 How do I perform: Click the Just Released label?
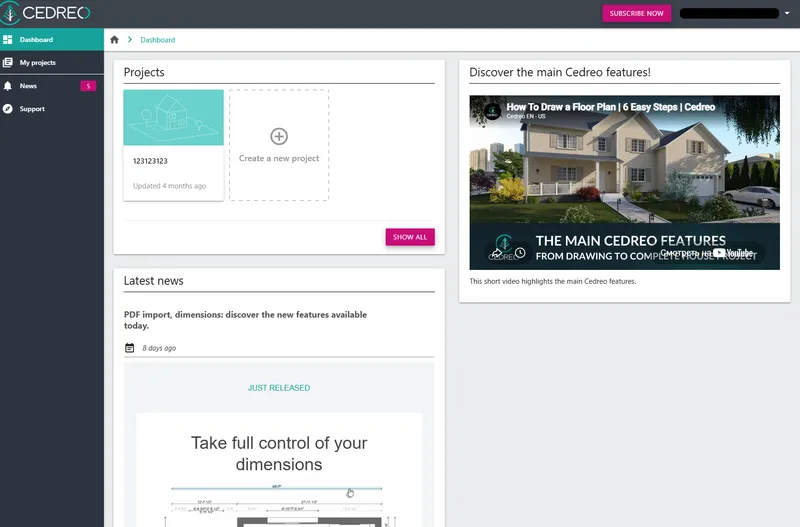point(279,388)
